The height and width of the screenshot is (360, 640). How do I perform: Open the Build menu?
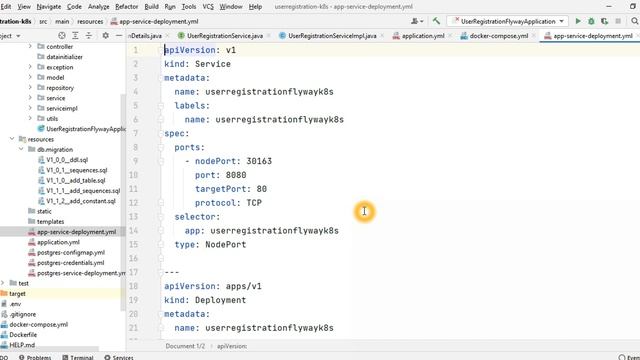pos(151,7)
